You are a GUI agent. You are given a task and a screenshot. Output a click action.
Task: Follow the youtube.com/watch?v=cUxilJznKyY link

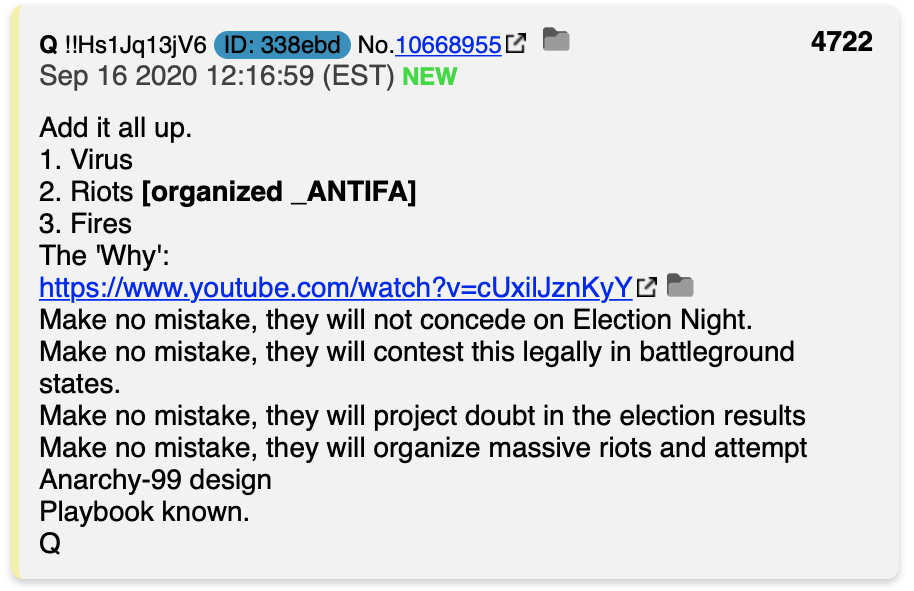pos(336,288)
